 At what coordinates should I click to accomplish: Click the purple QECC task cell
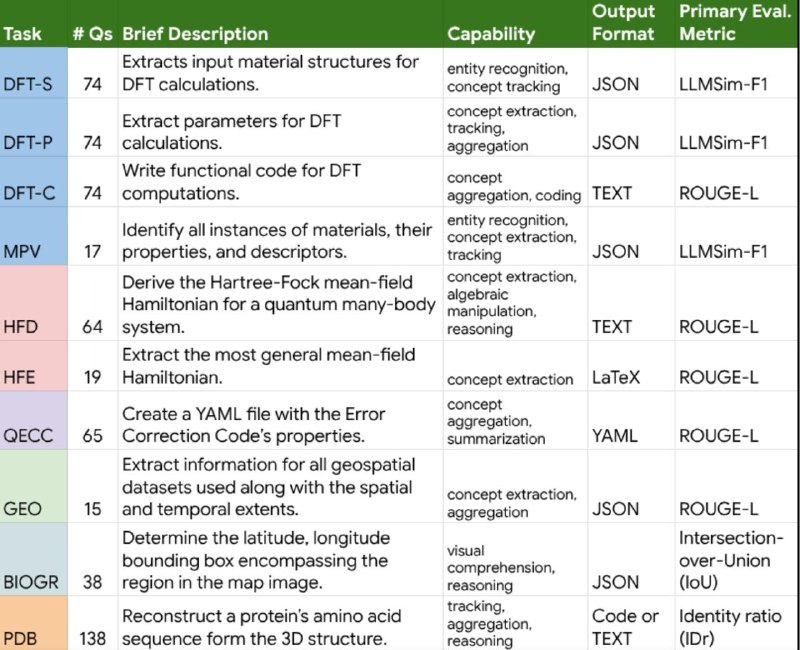tap(34, 420)
